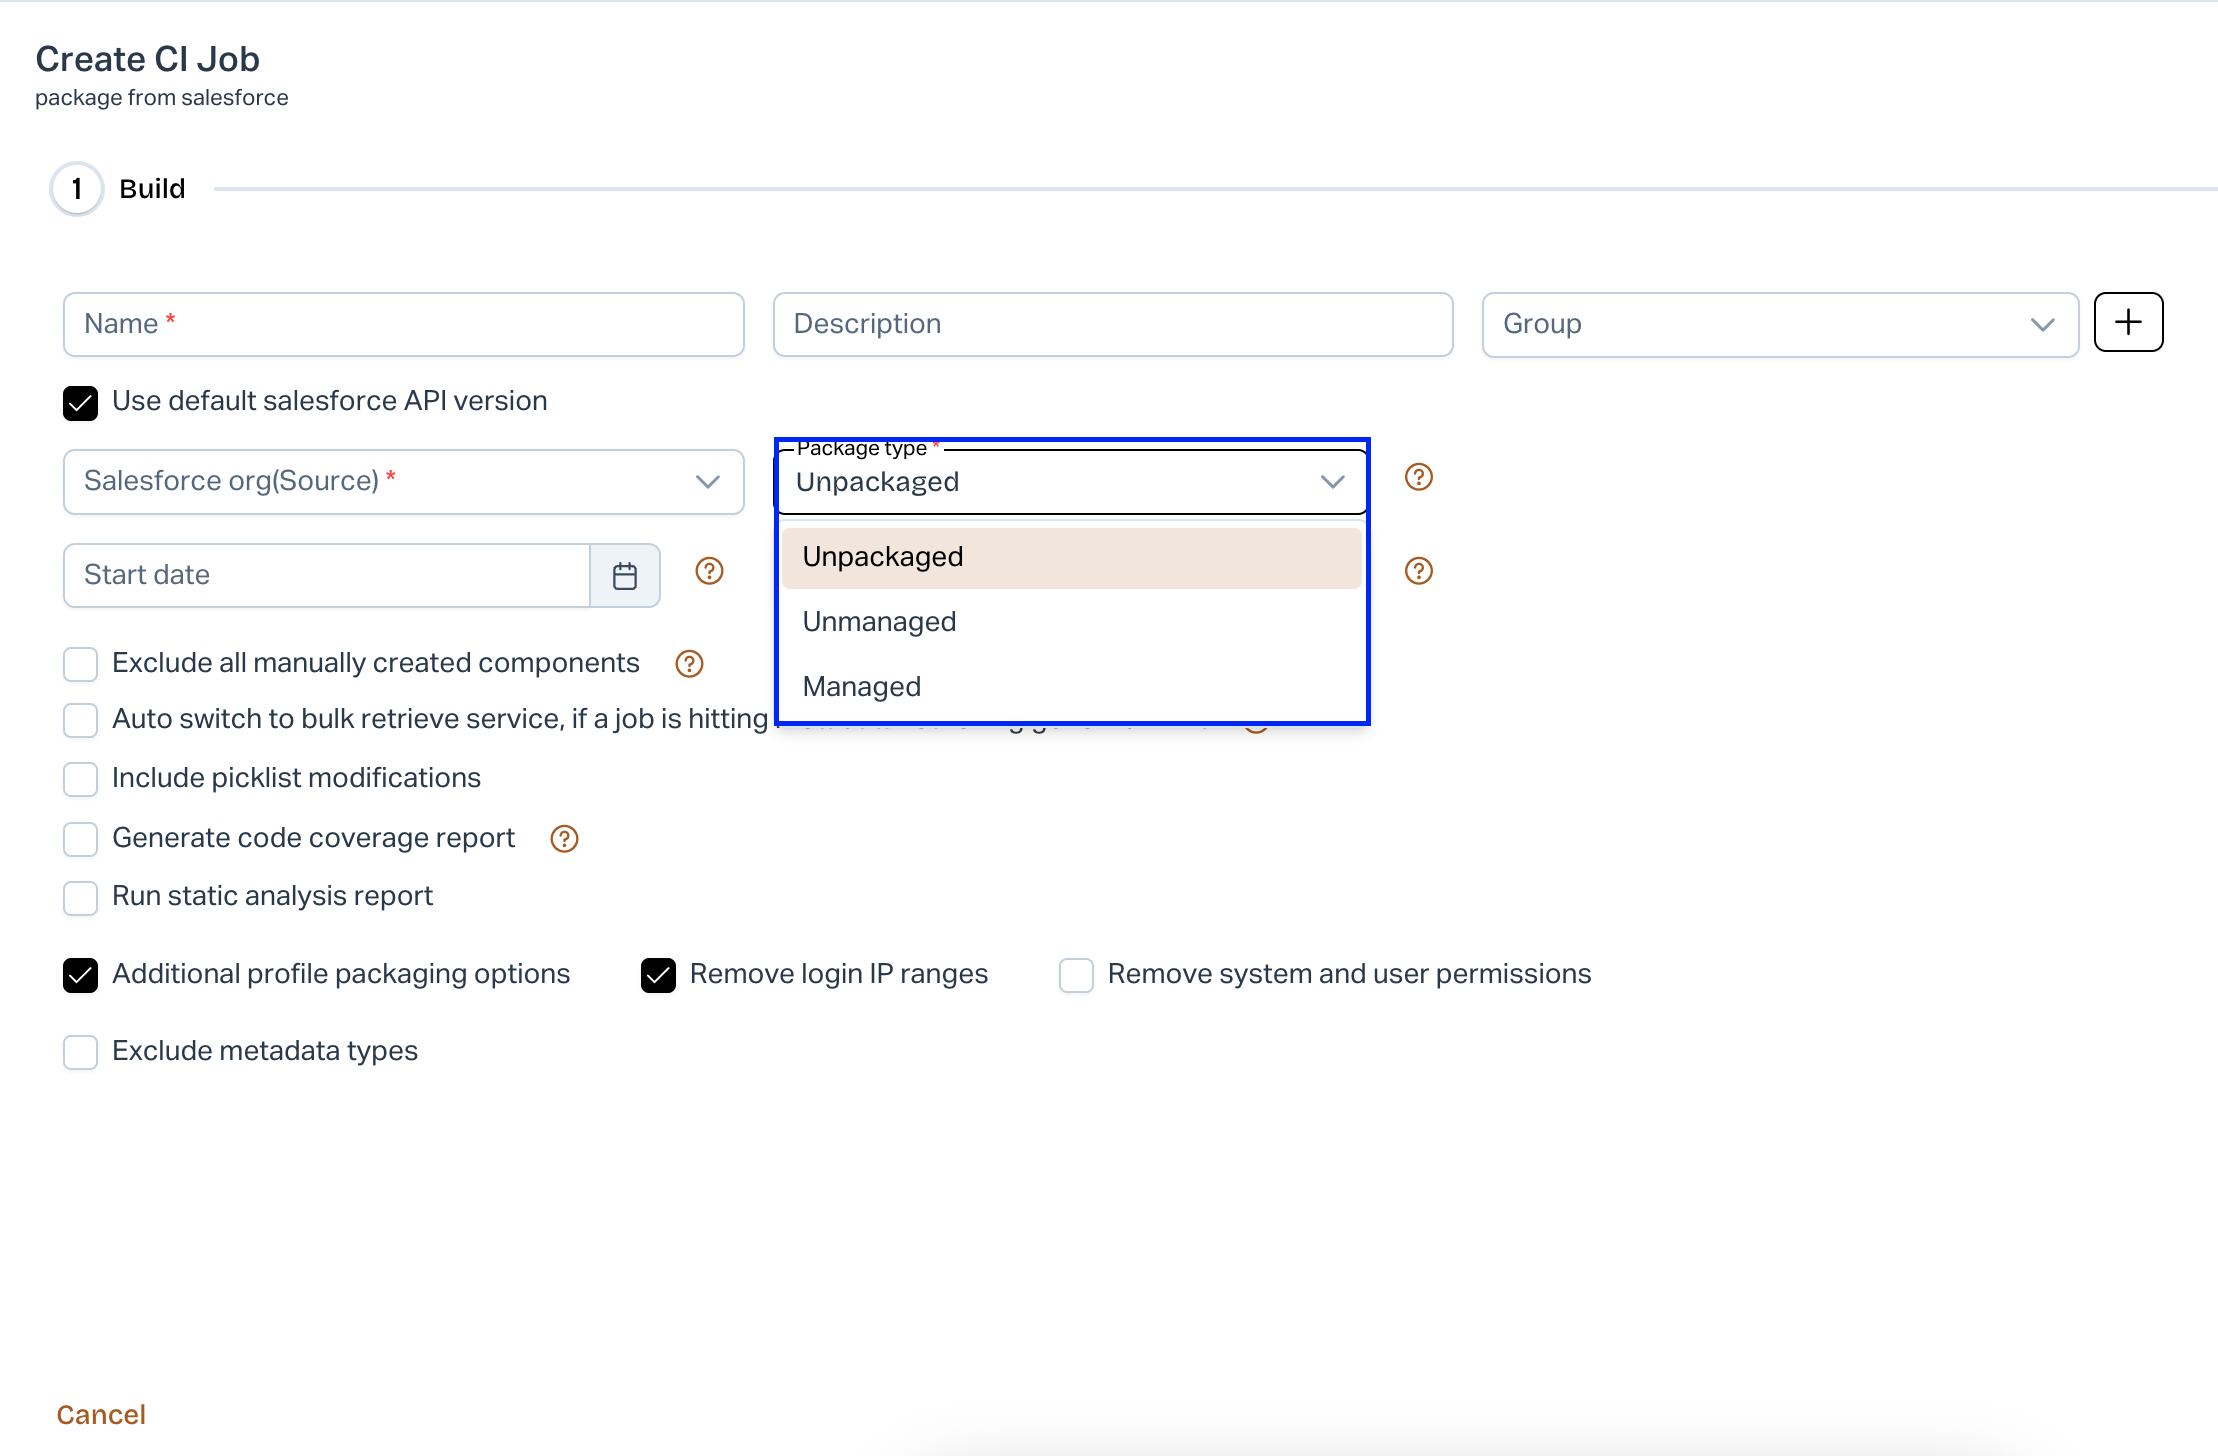Viewport: 2218px width, 1456px height.
Task: Click the plus icon next to Group
Action: click(x=2128, y=322)
